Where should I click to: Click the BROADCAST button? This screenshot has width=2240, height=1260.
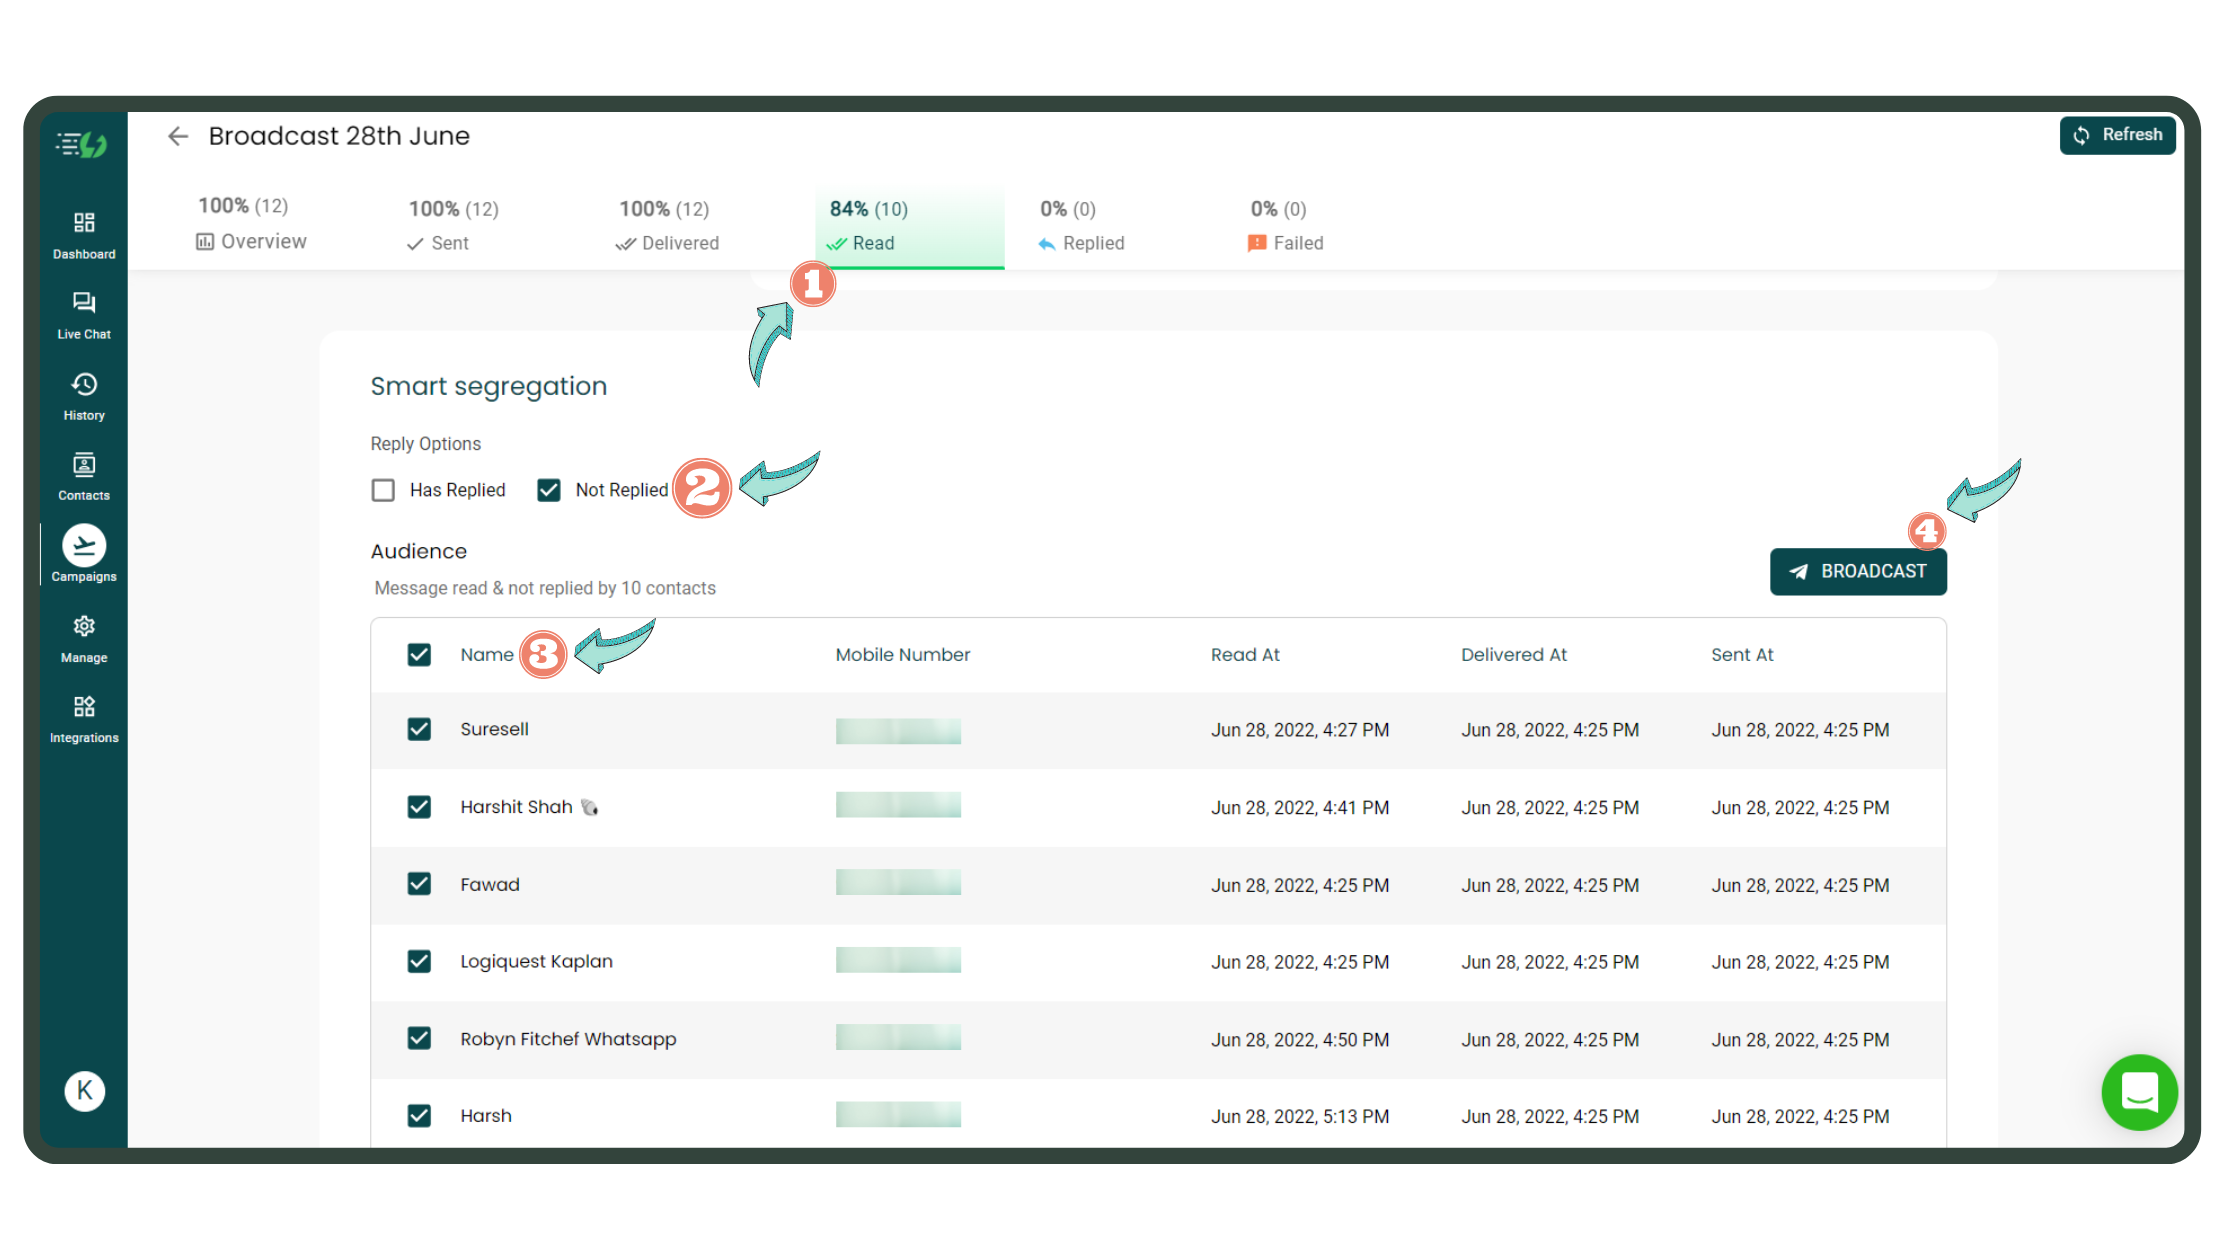coord(1857,572)
